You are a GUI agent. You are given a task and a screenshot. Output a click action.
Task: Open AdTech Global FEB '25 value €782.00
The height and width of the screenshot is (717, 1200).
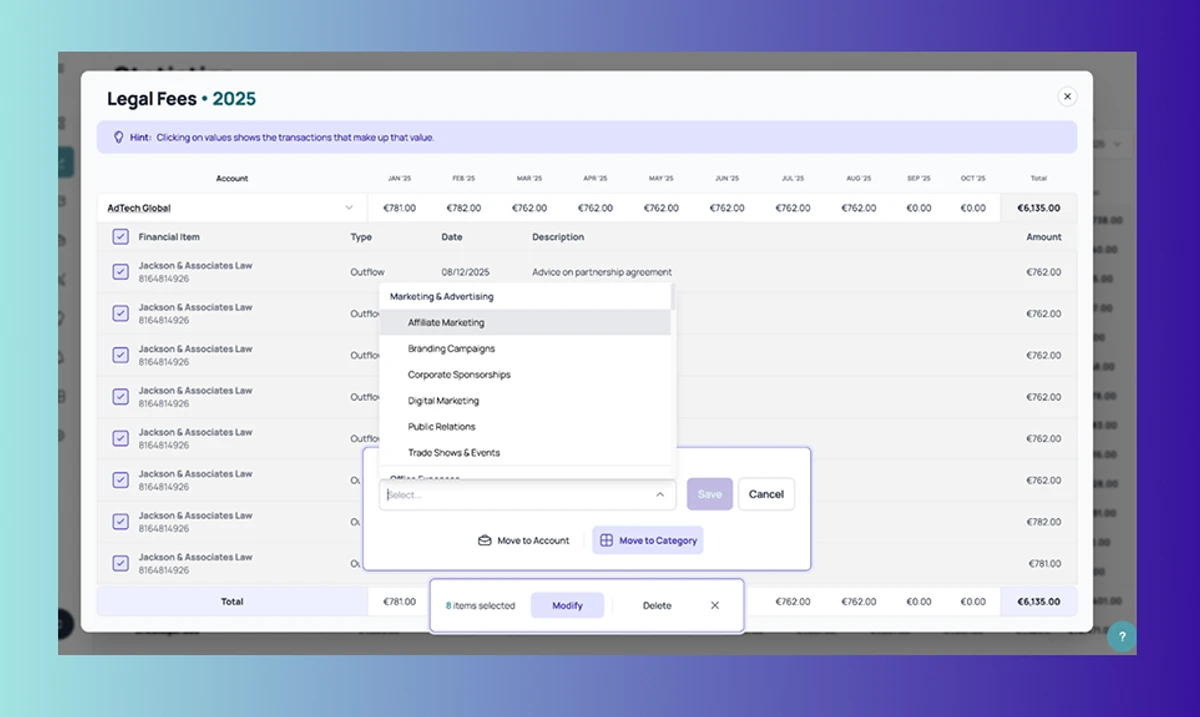(464, 208)
